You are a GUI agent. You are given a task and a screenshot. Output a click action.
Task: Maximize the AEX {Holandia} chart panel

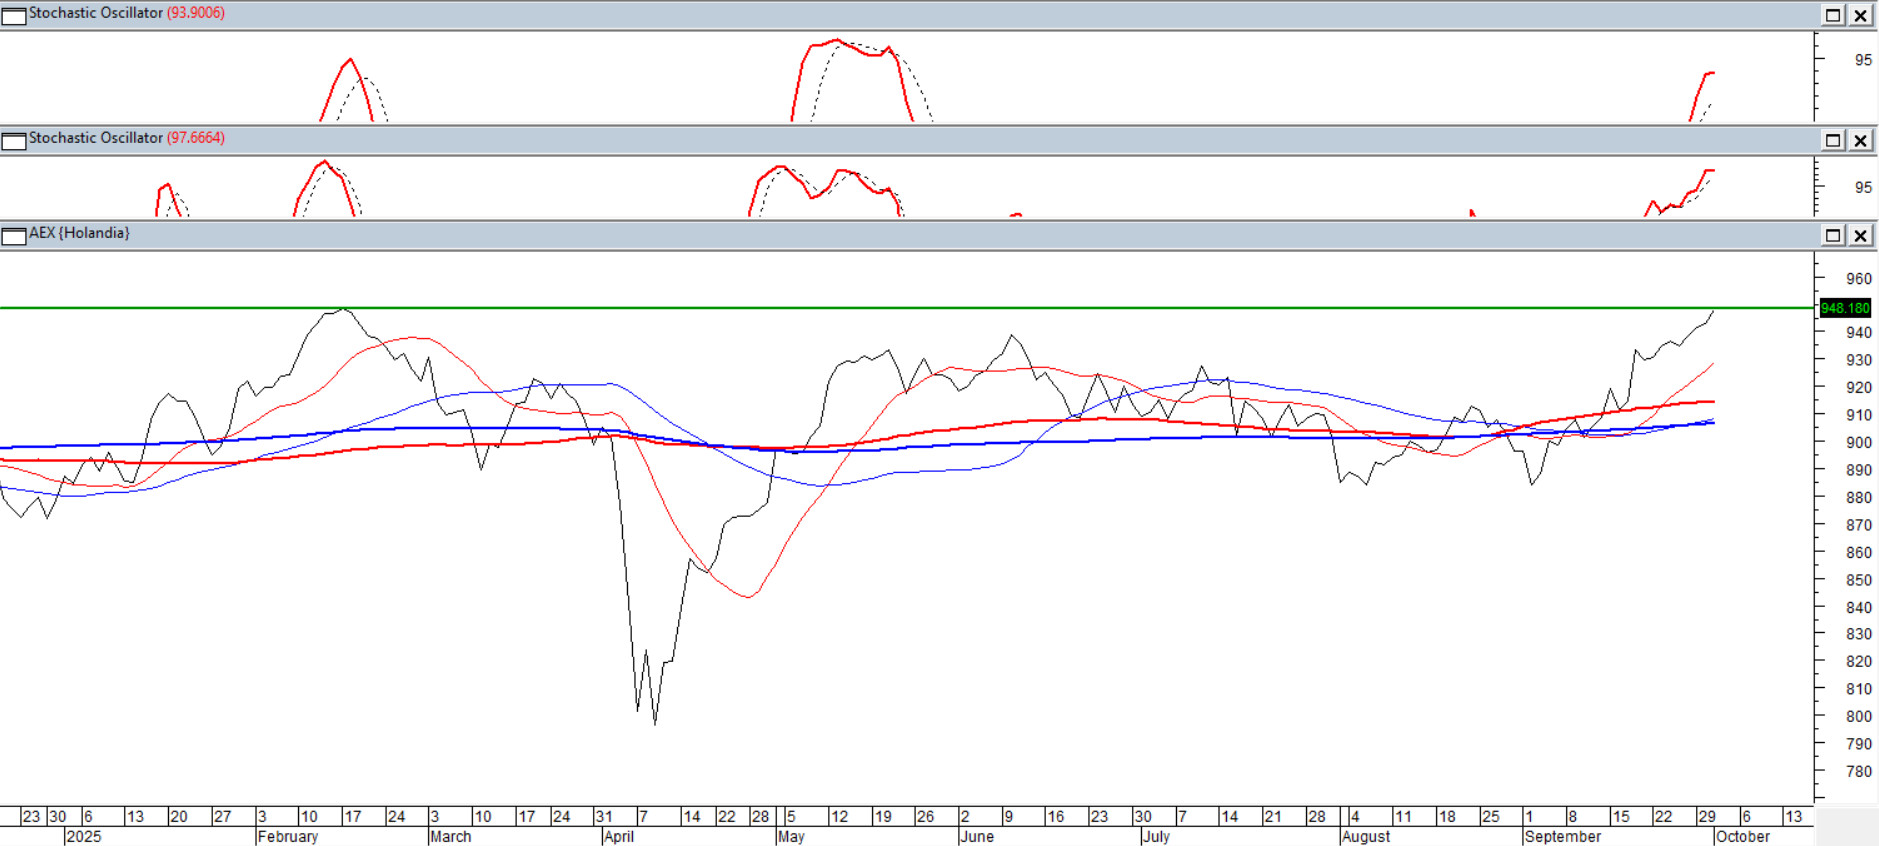[x=1833, y=236]
